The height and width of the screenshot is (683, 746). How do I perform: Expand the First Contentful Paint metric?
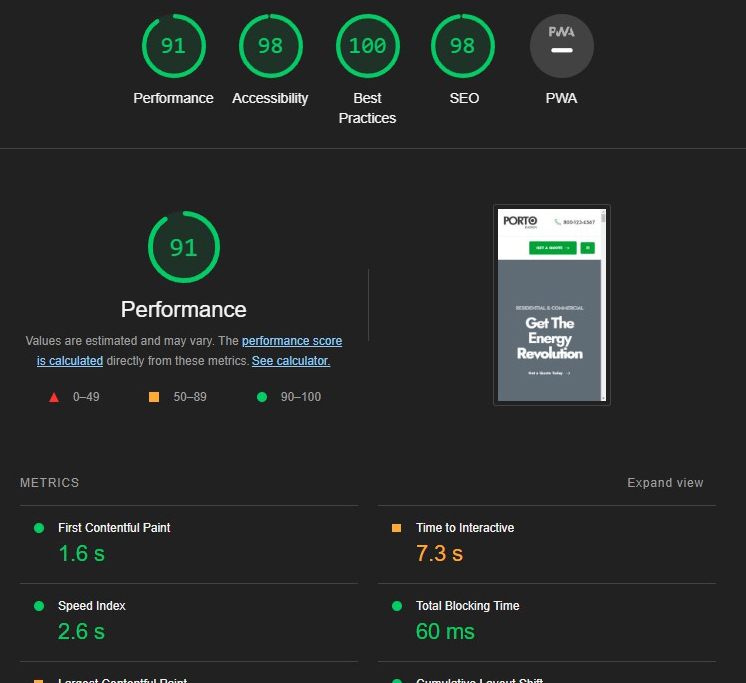pos(114,528)
